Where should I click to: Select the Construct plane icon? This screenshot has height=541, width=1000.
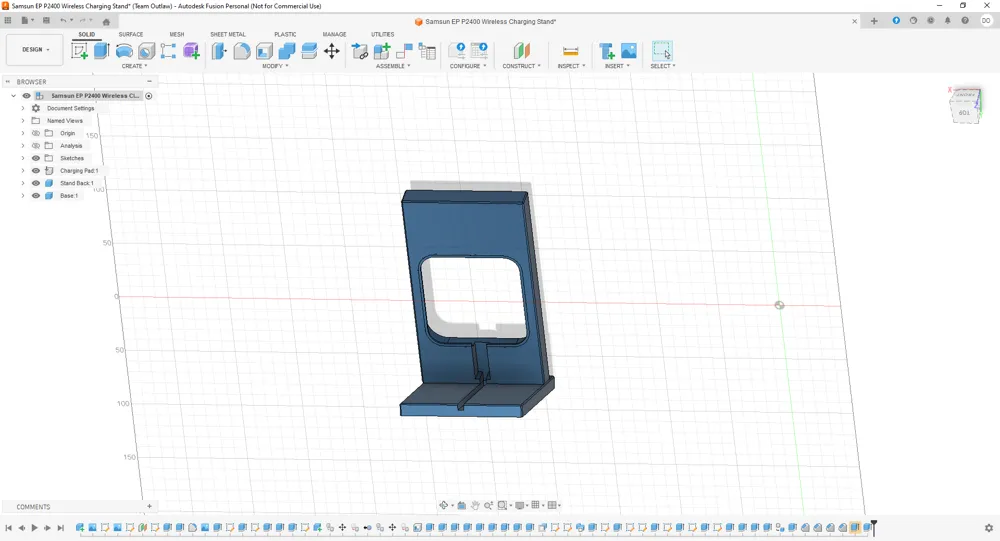(x=522, y=51)
